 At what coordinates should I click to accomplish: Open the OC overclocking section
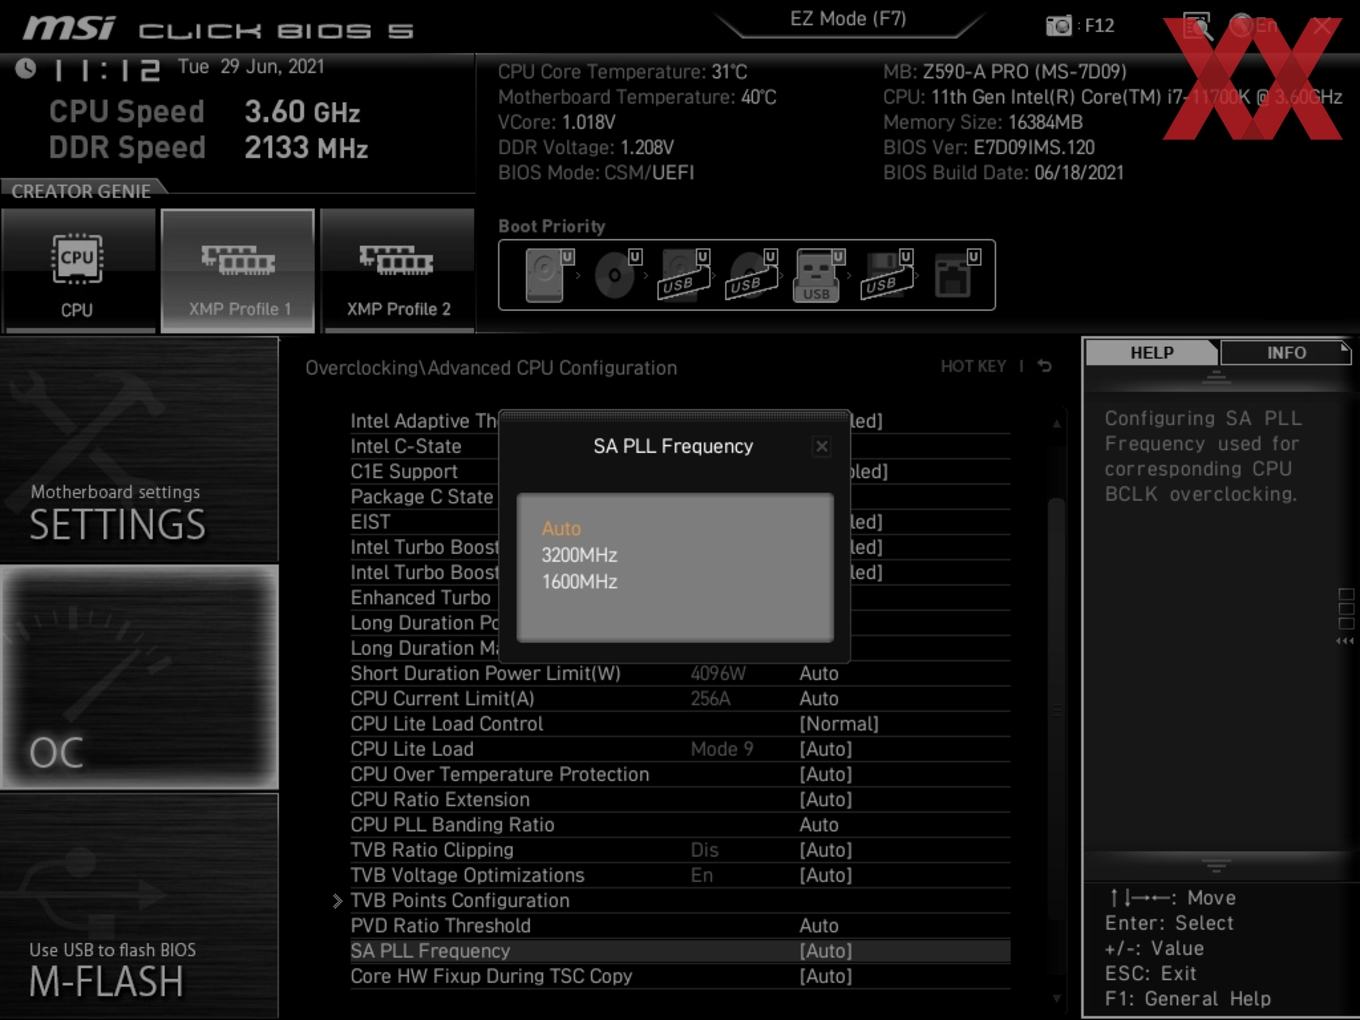[x=139, y=678]
